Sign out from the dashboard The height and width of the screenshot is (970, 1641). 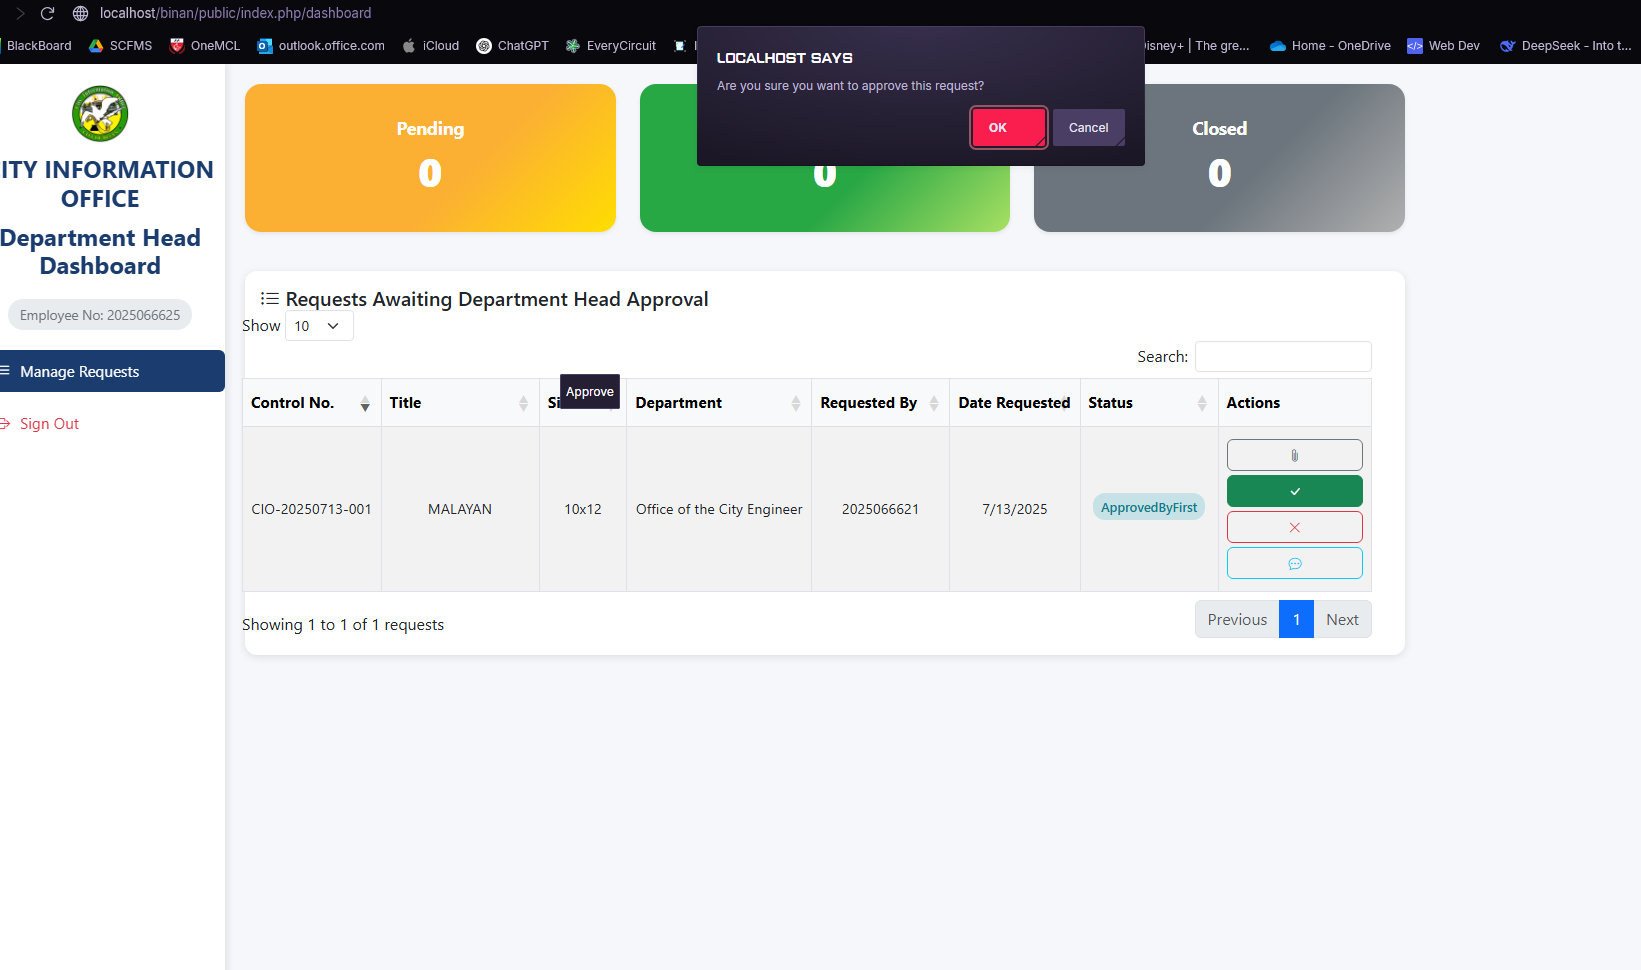pos(40,424)
